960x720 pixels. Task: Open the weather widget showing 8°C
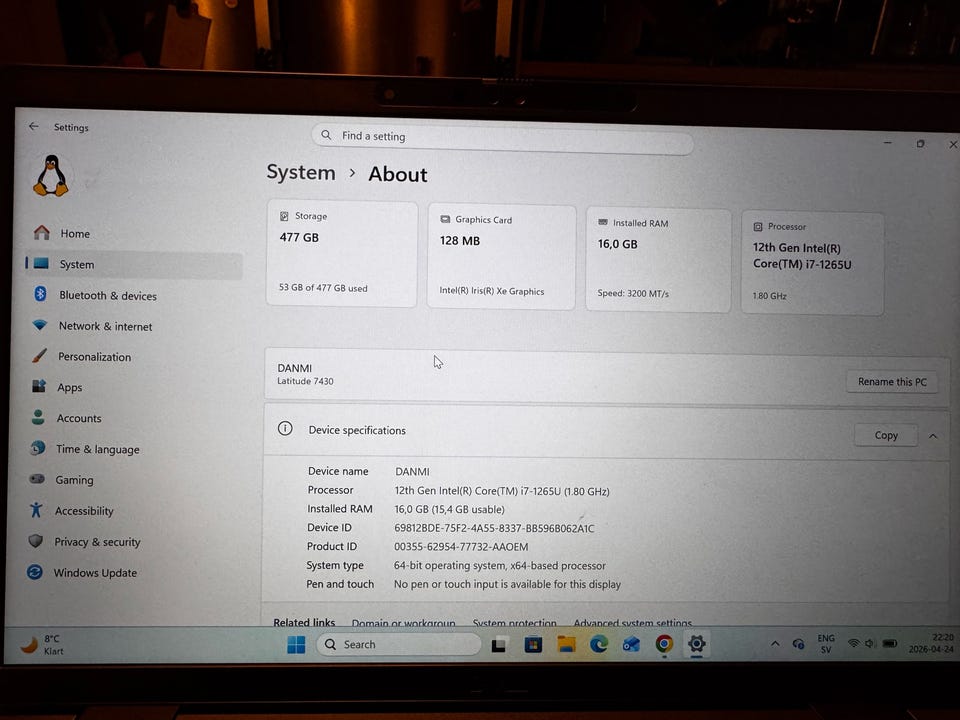coord(42,645)
